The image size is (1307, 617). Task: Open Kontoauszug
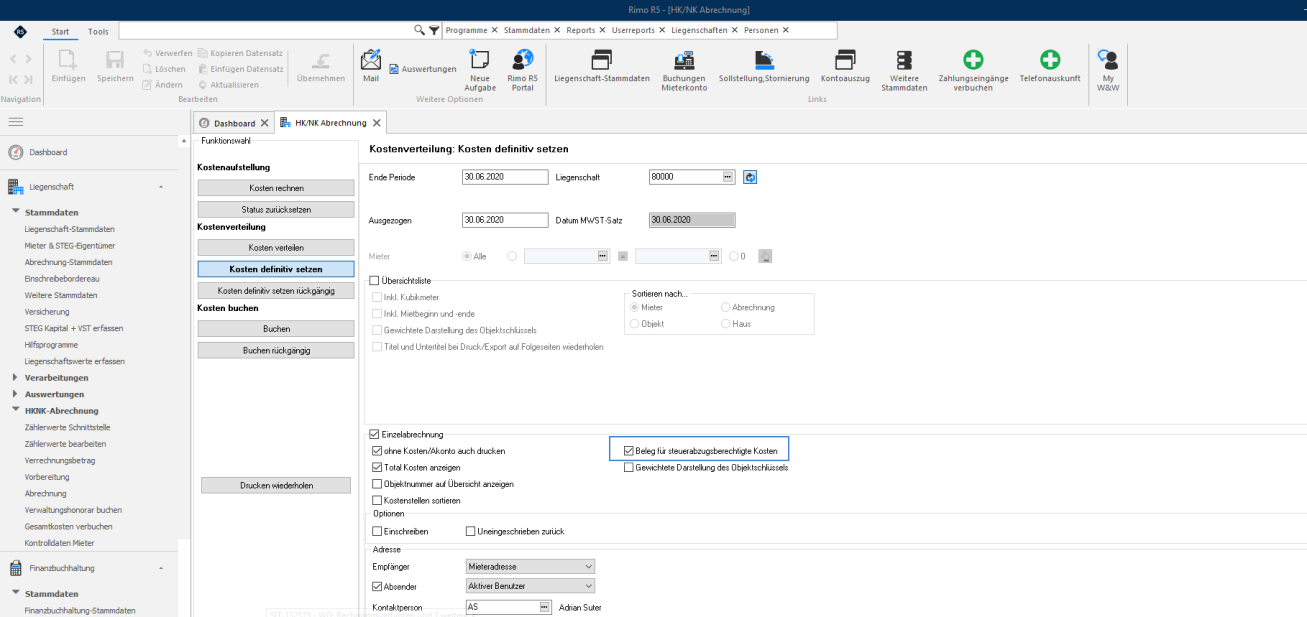pos(844,66)
